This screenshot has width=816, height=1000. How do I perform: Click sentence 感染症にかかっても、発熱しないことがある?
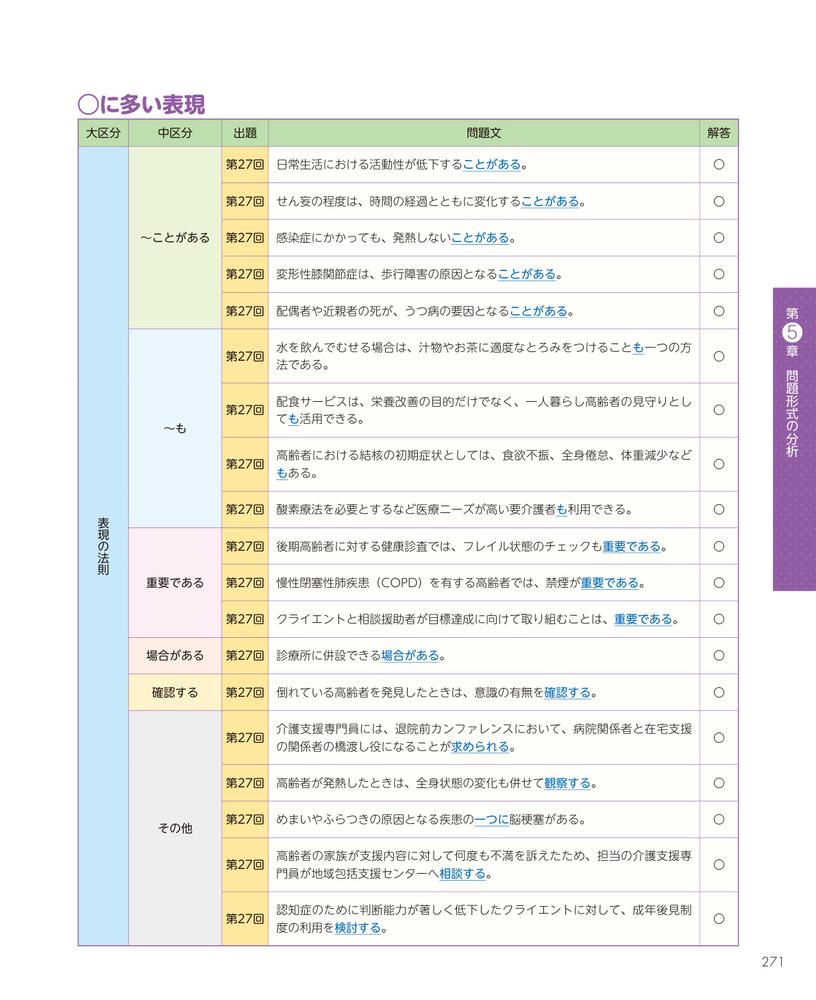pyautogui.click(x=396, y=238)
